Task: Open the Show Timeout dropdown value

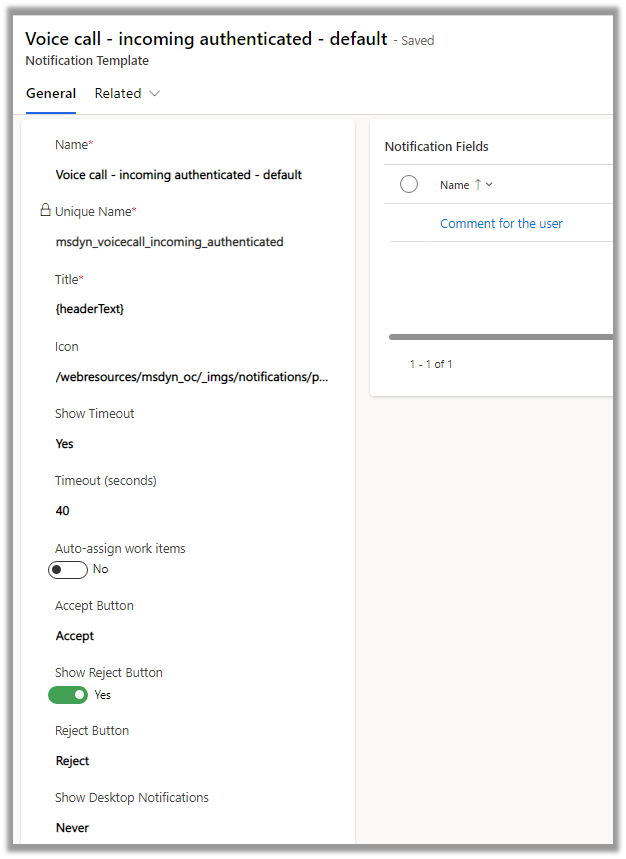Action: (x=190, y=444)
